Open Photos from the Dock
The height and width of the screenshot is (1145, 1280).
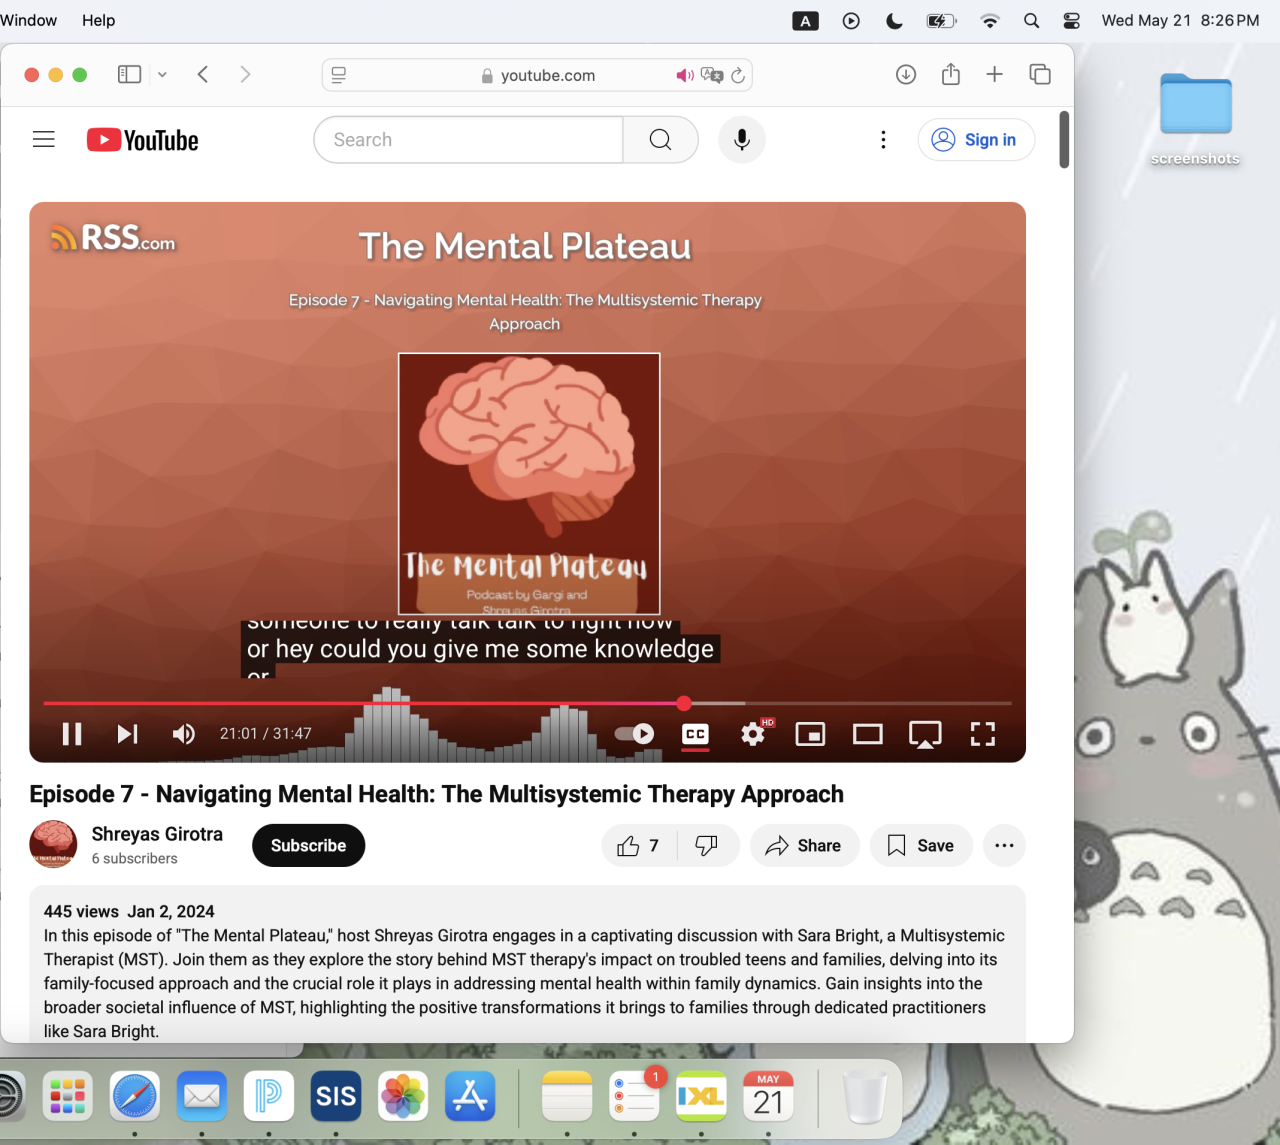pos(403,1096)
